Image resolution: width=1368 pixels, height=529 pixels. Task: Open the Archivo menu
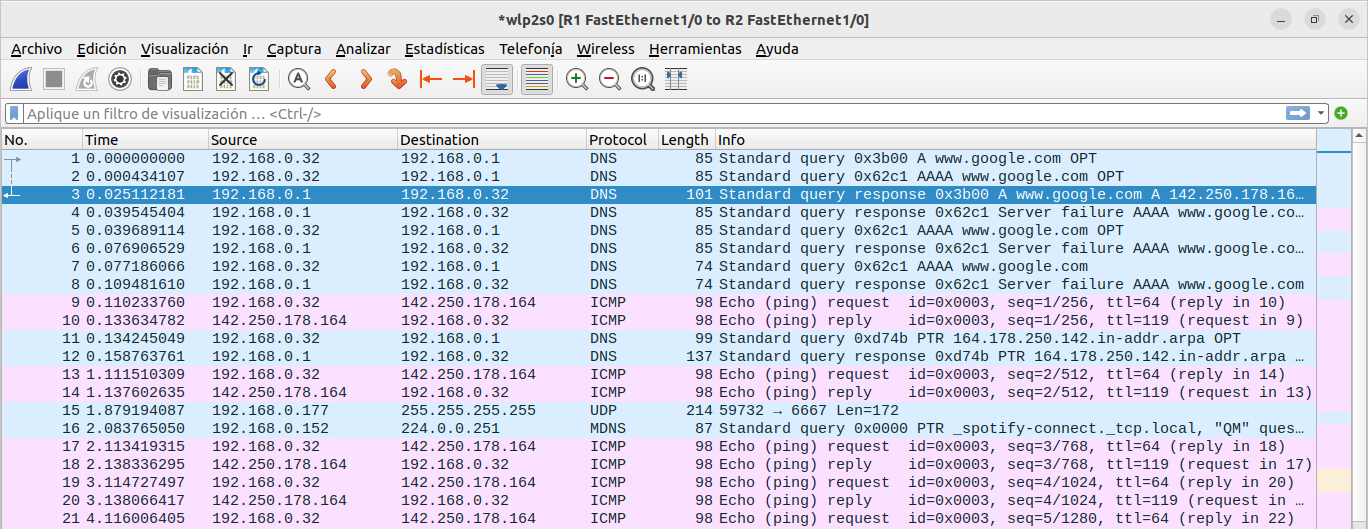pyautogui.click(x=36, y=48)
